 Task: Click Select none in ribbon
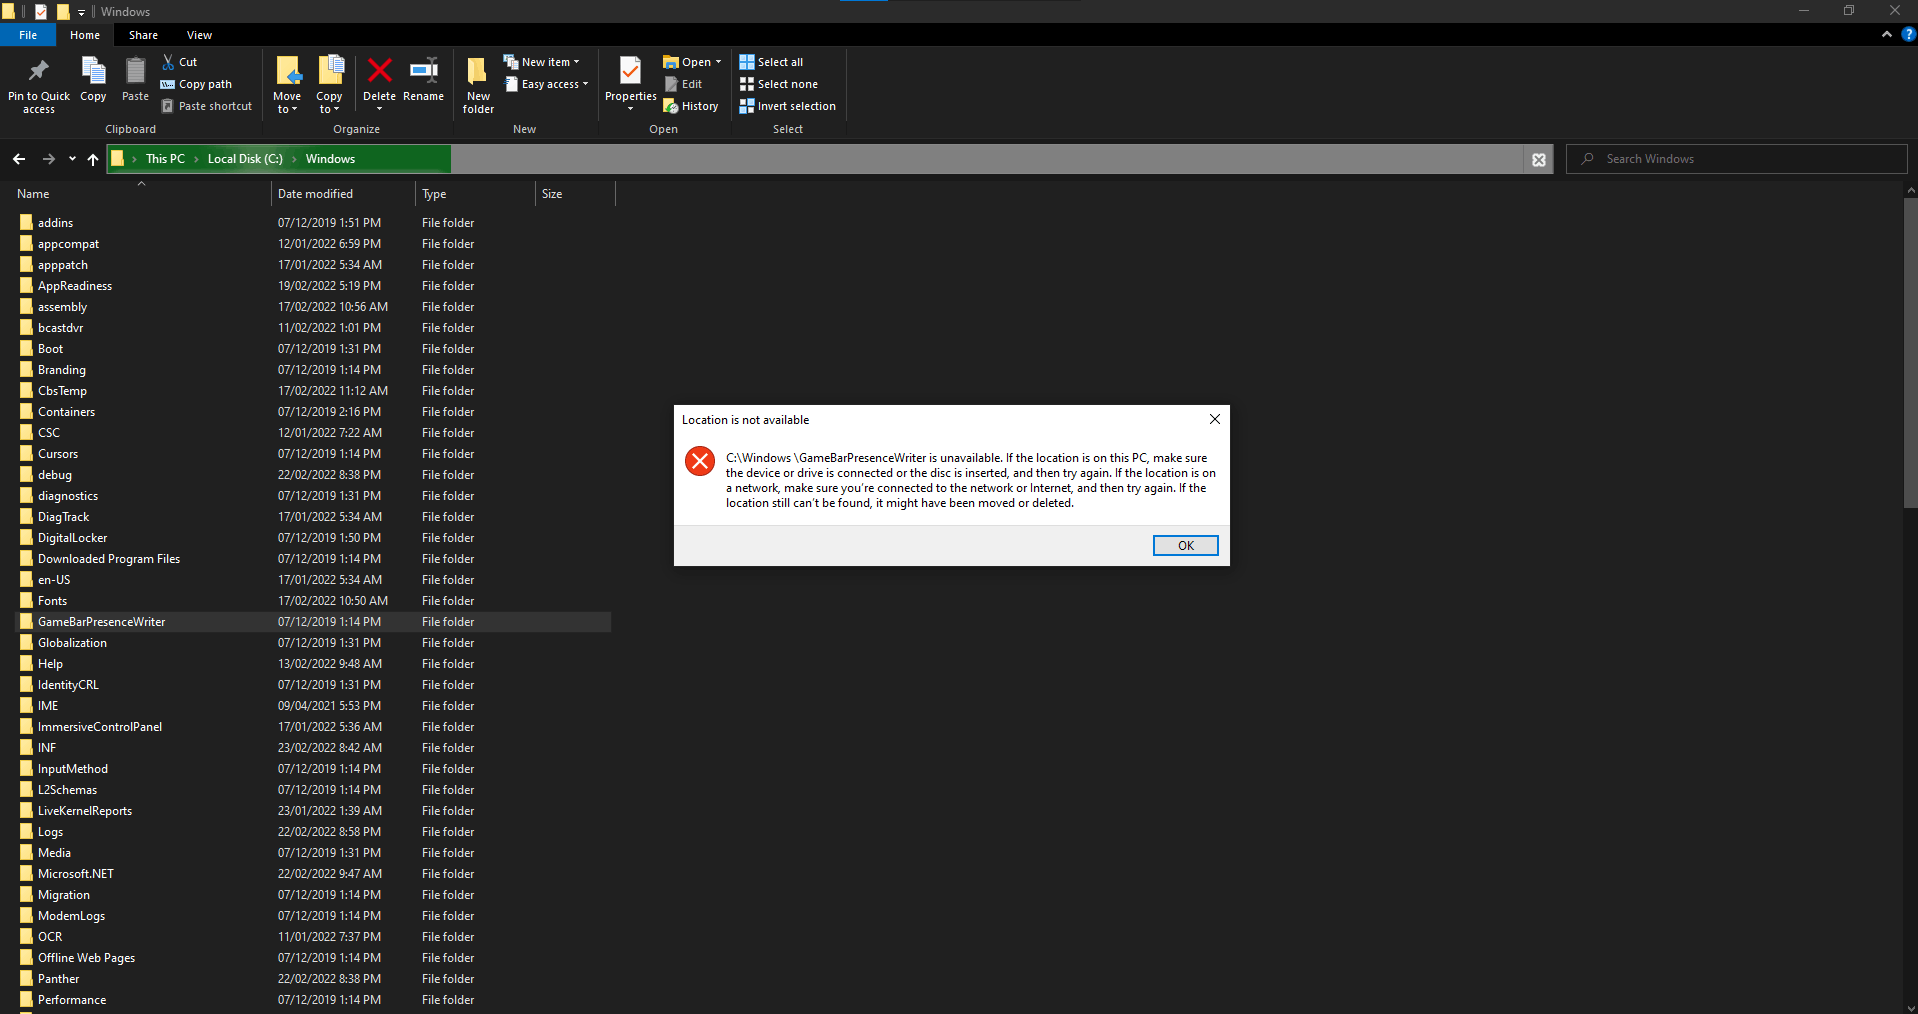point(778,84)
